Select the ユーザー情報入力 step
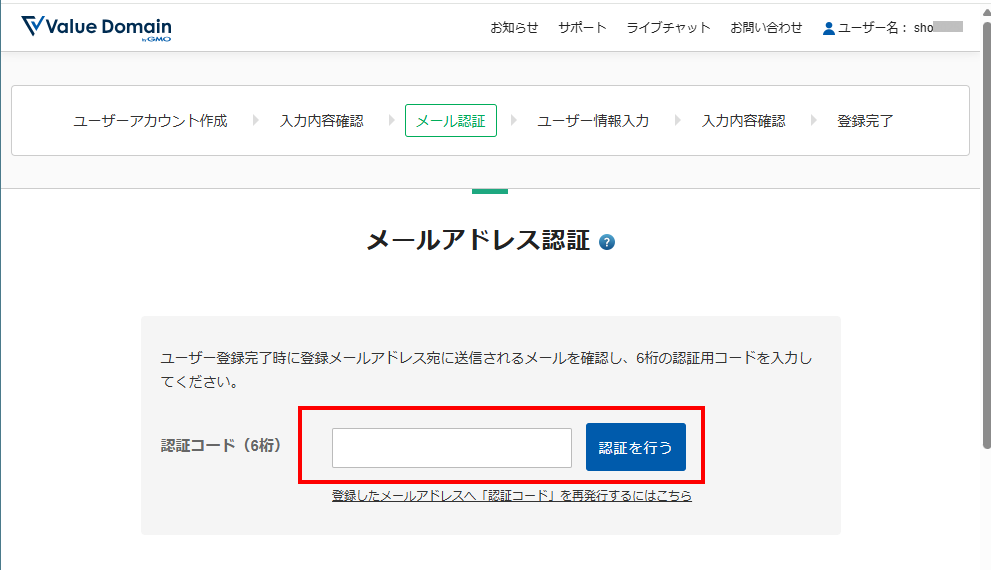This screenshot has width=991, height=570. [x=593, y=121]
